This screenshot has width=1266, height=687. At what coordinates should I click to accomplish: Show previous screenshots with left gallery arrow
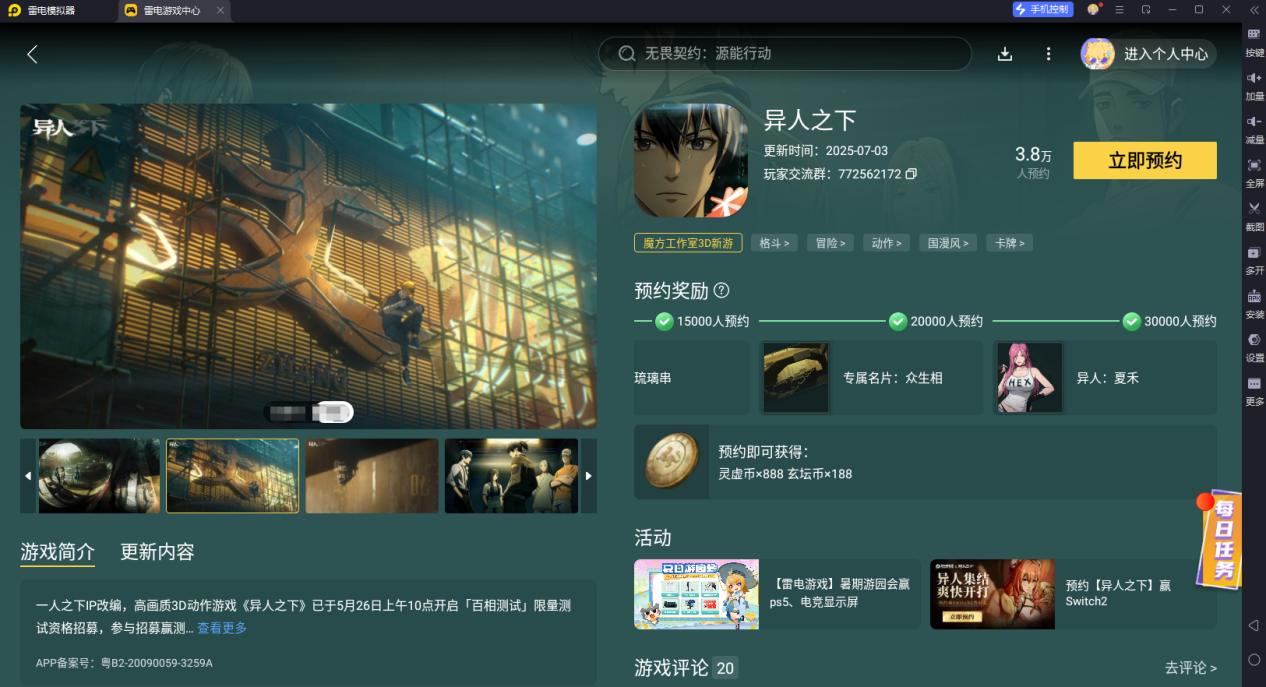[x=28, y=476]
